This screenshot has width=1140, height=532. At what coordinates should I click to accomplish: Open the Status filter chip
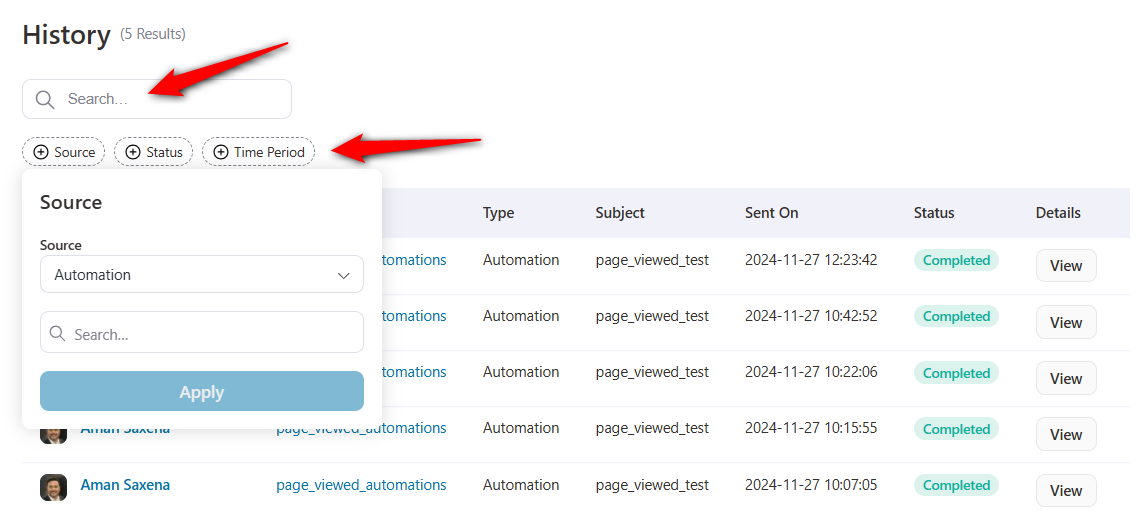(x=153, y=152)
